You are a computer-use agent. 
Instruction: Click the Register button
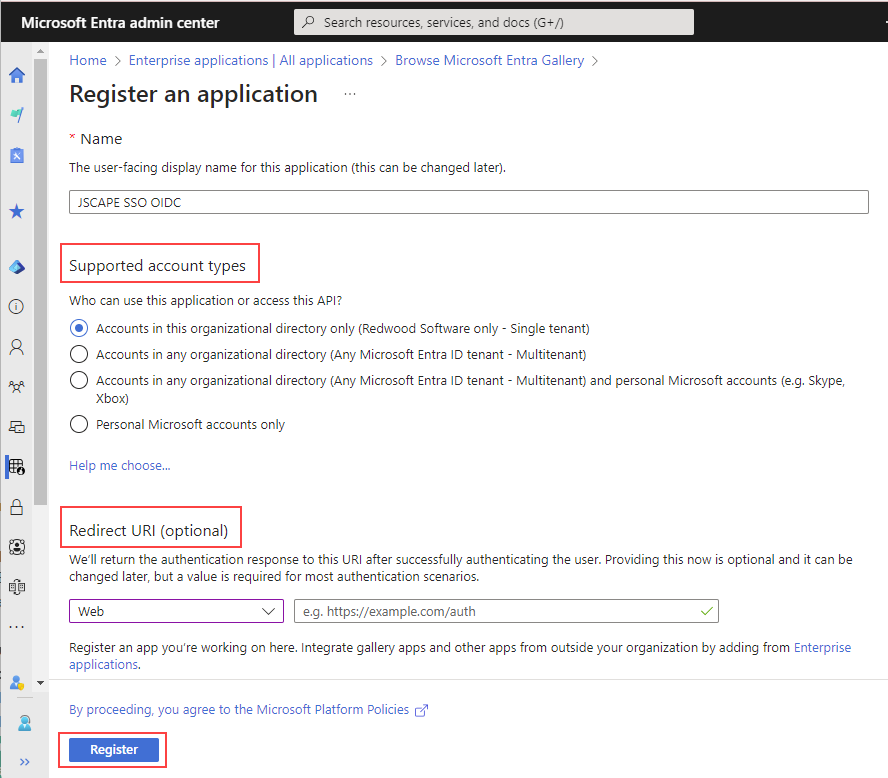point(114,749)
